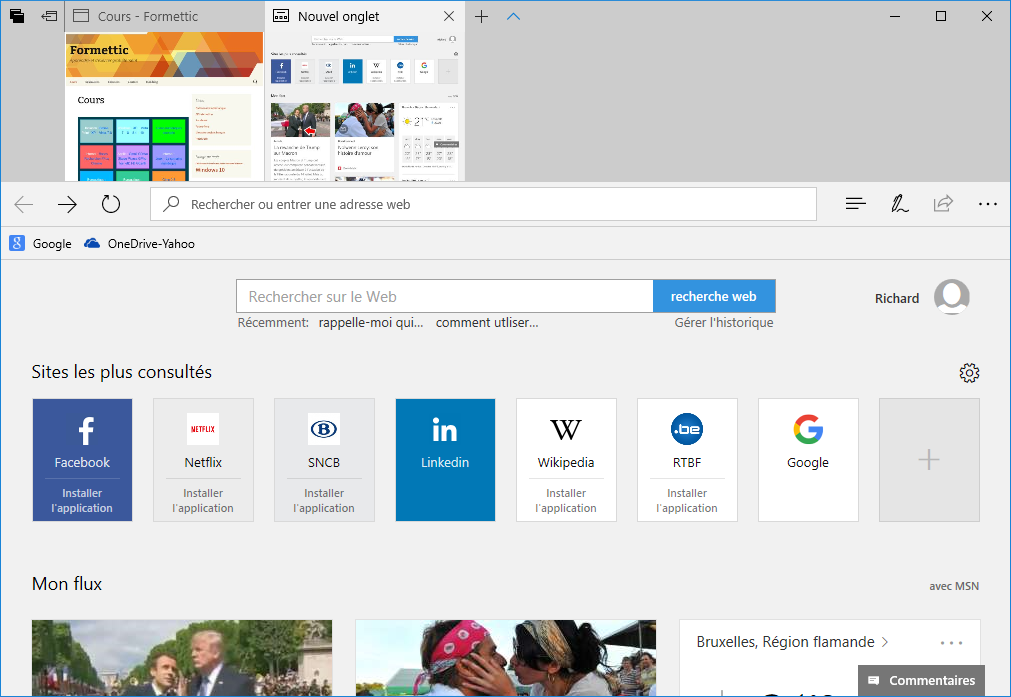
Task: Switch to Cours - Formettic tab
Action: pos(164,16)
